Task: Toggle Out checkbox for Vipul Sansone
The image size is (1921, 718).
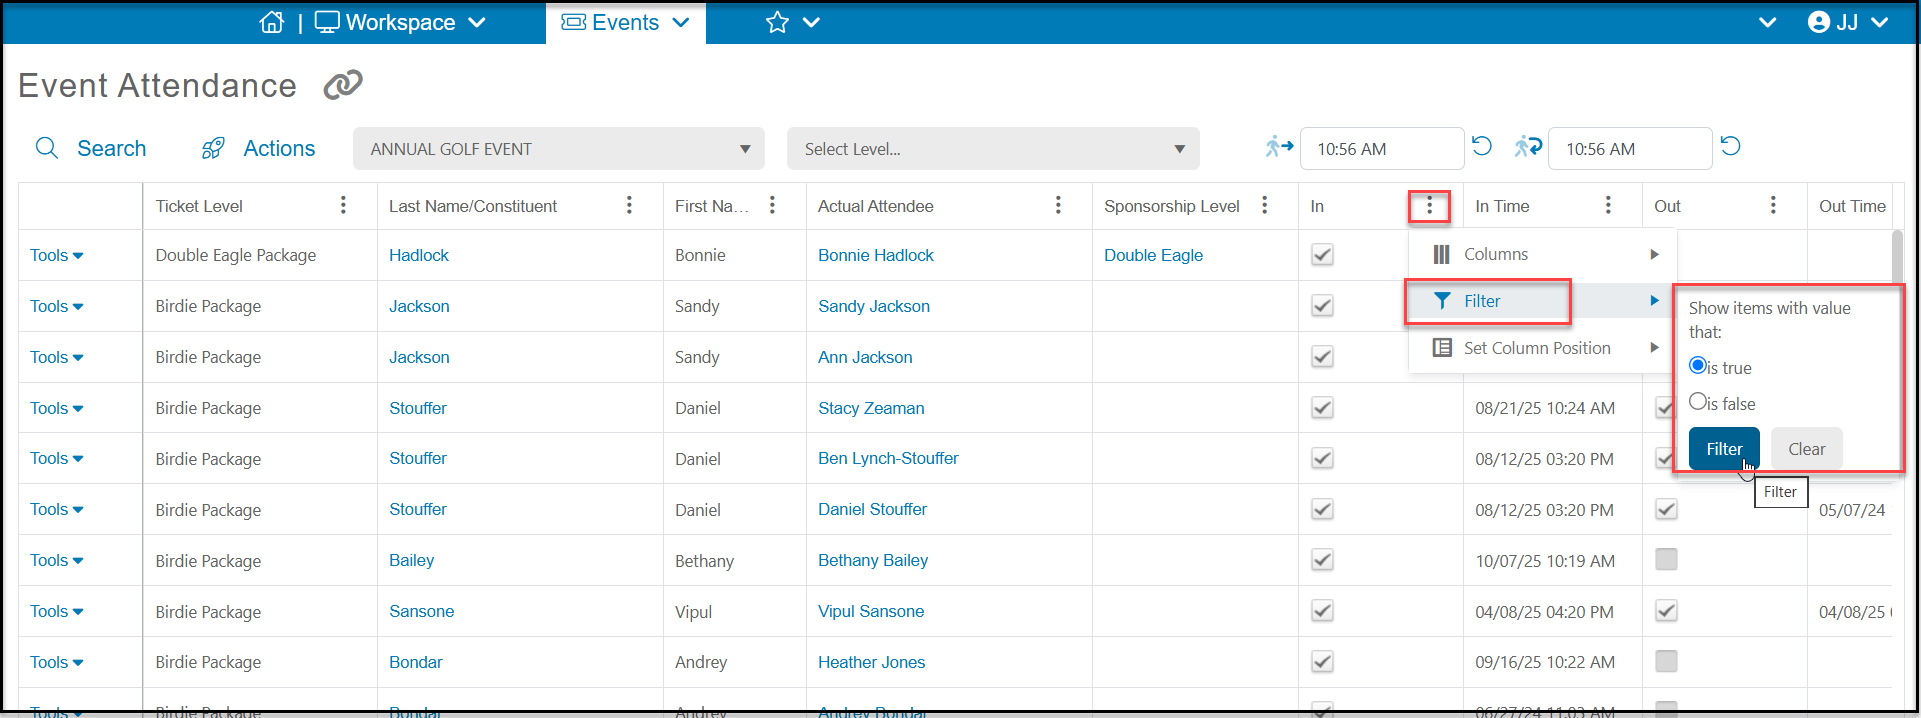Action: point(1666,610)
